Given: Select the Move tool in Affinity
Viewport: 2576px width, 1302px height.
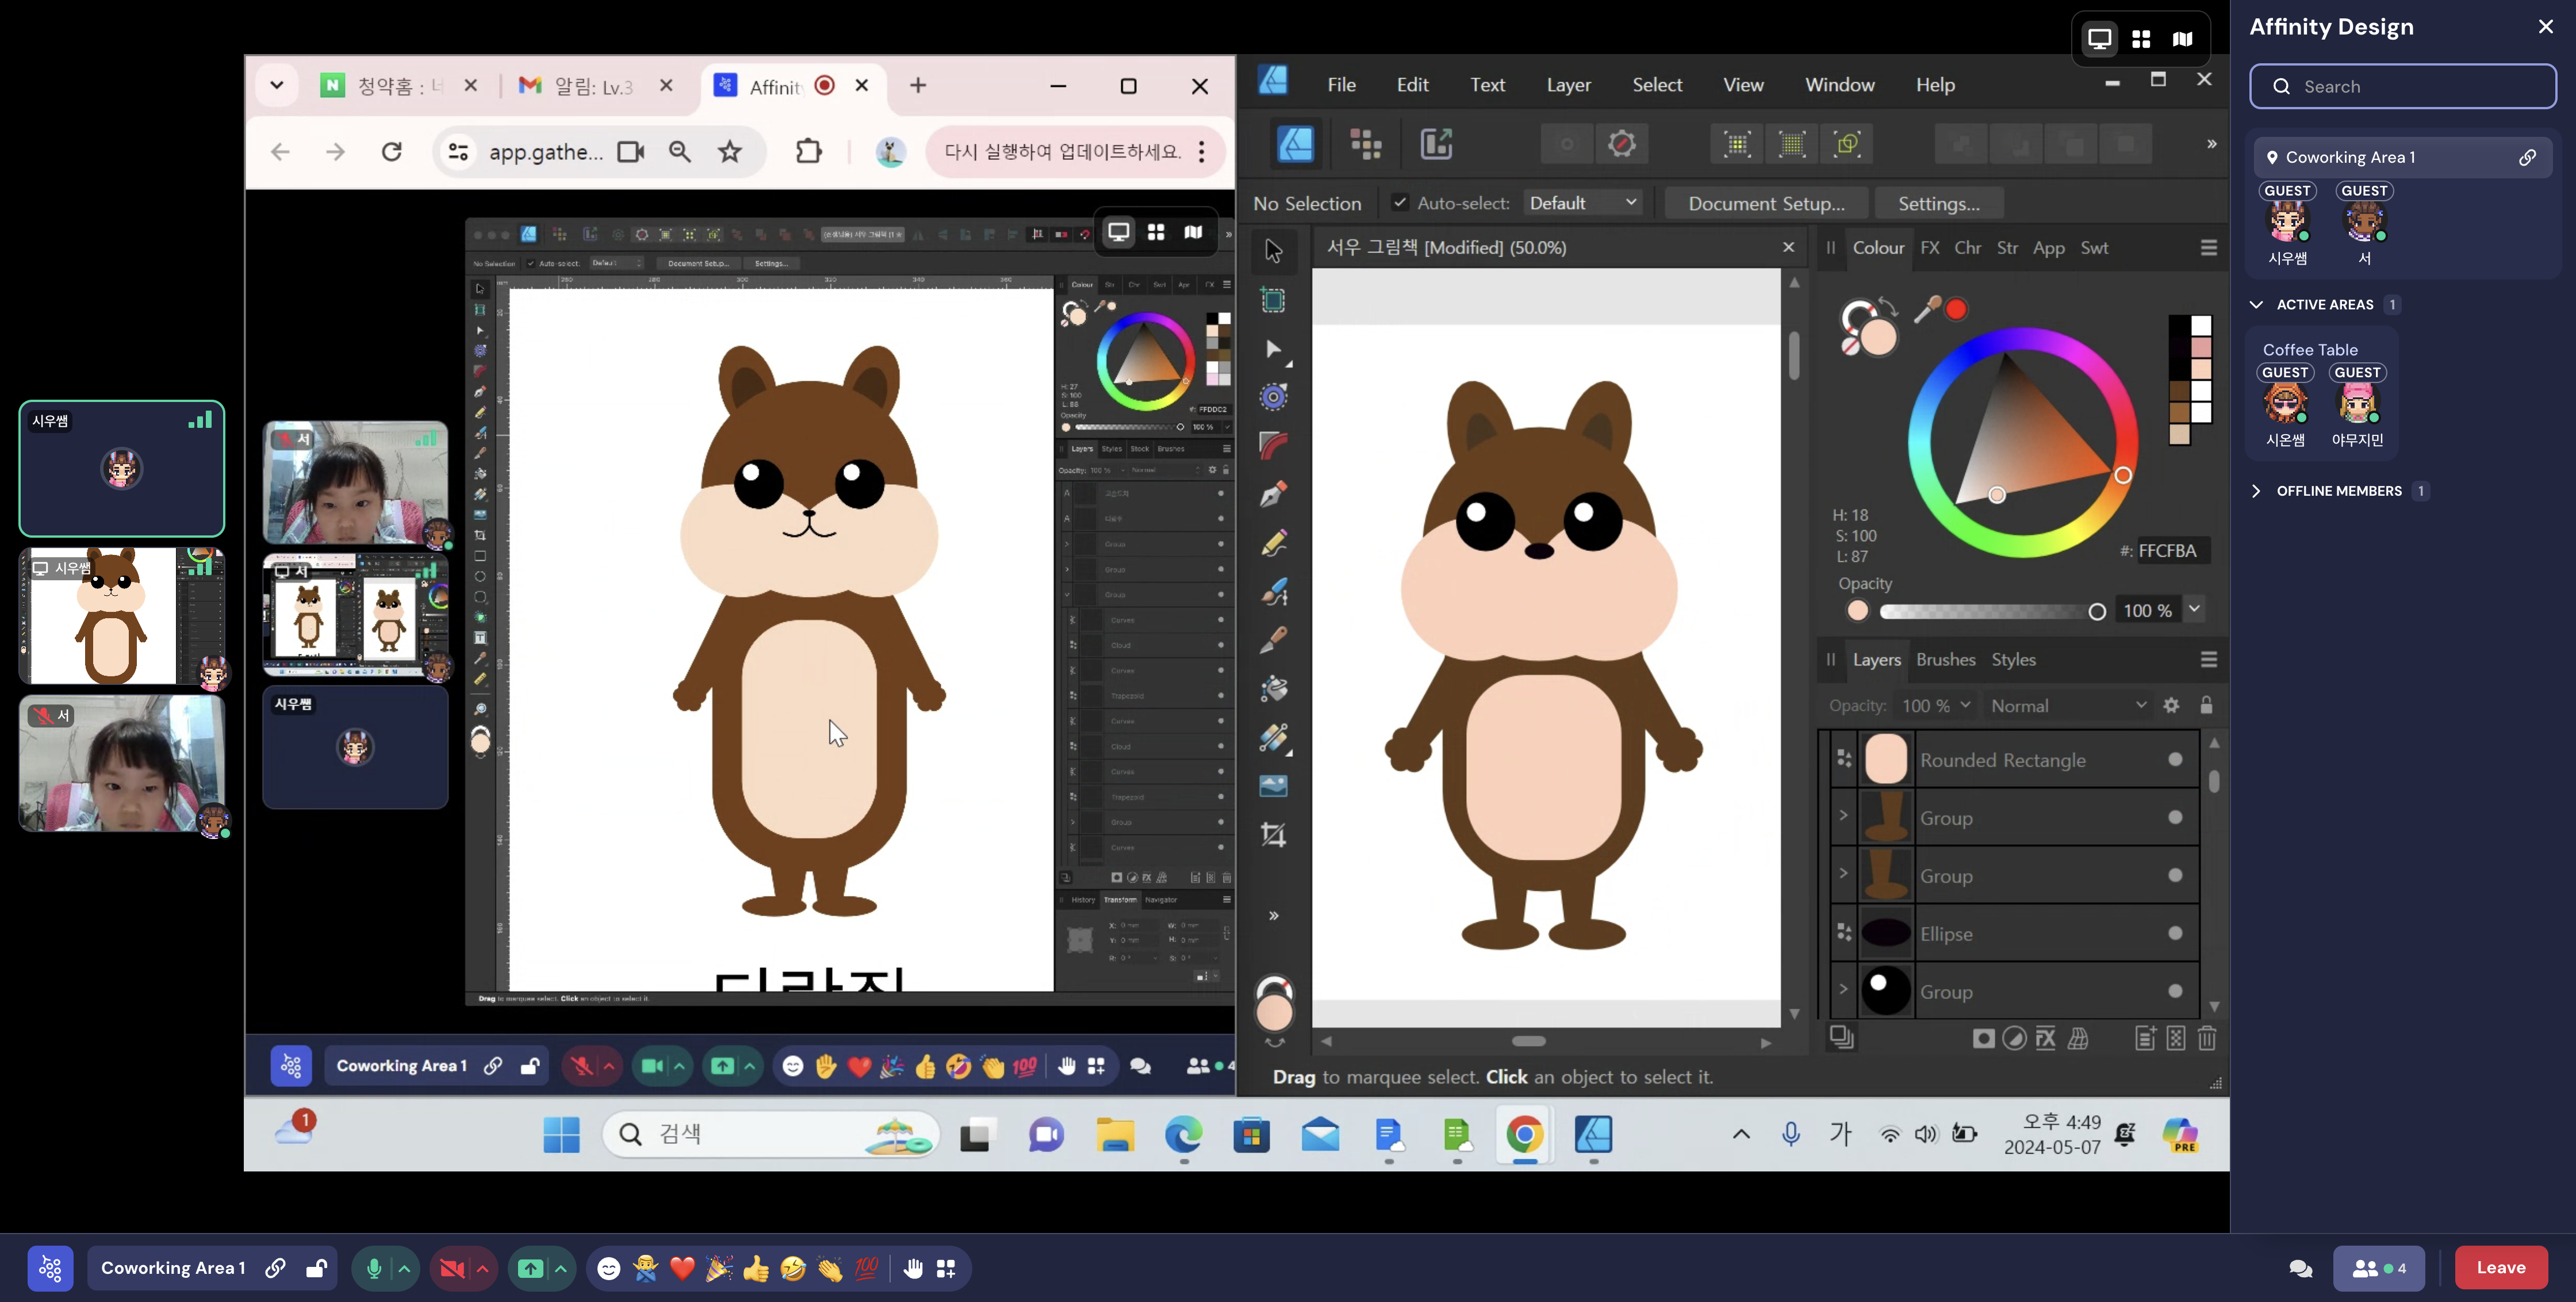Looking at the screenshot, I should (1273, 250).
